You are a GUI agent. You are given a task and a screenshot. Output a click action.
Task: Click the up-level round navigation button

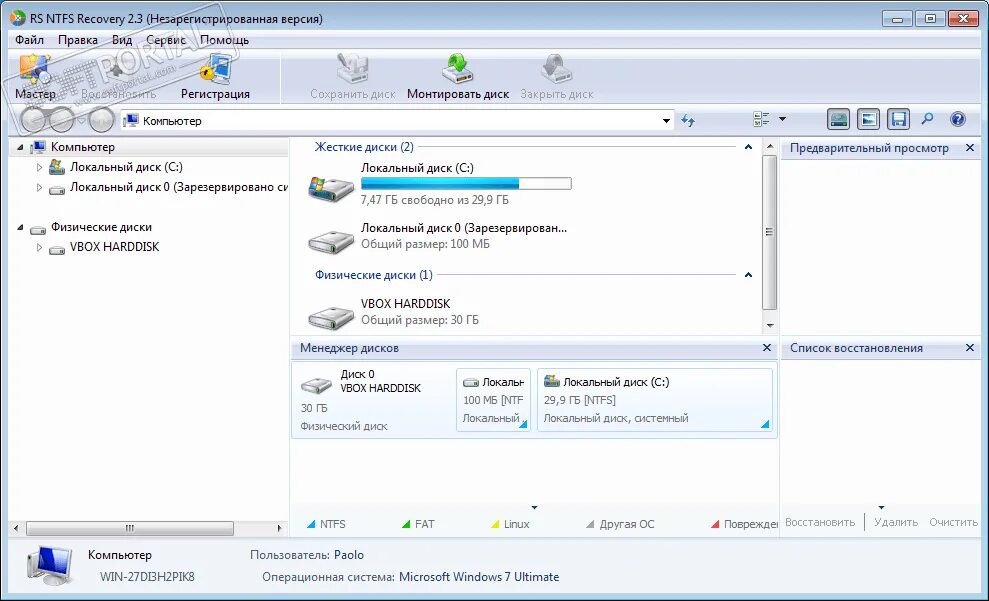[x=101, y=120]
